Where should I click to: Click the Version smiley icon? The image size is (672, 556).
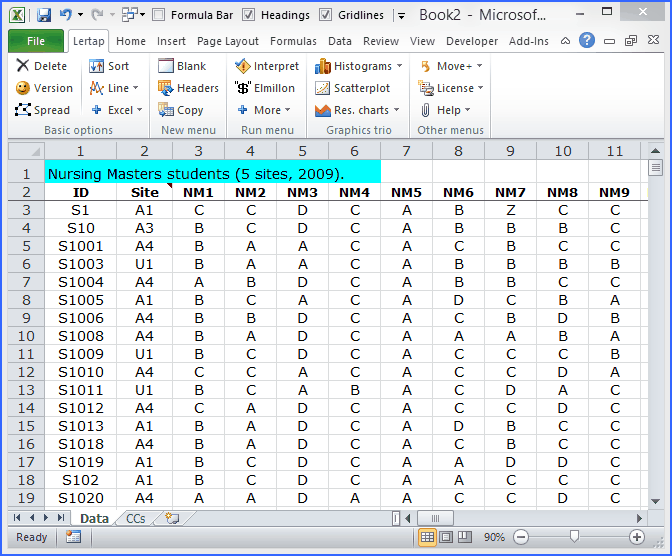click(x=23, y=88)
